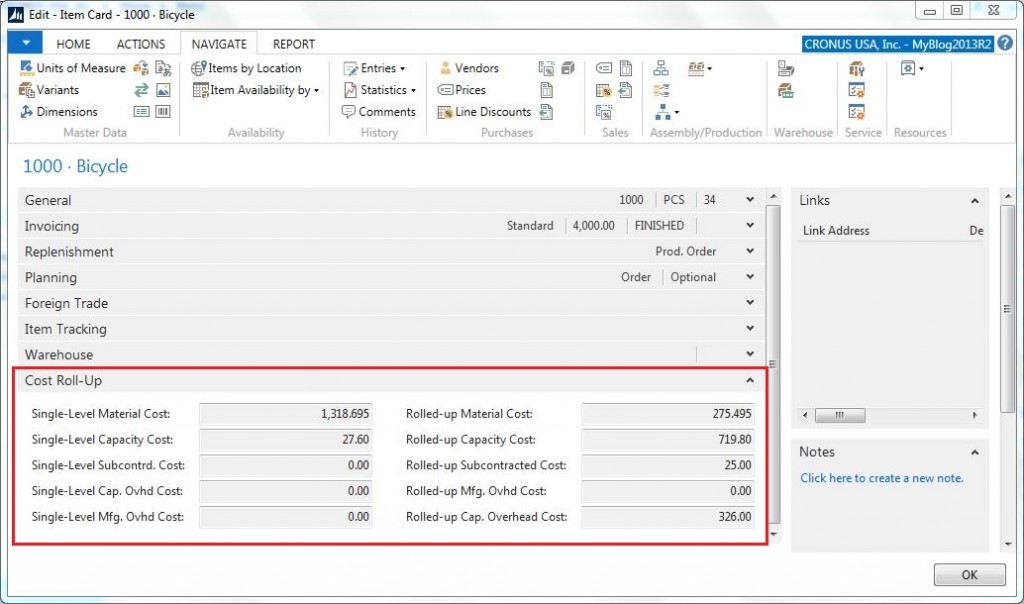Click the CRONUS USA company name label

tap(897, 44)
